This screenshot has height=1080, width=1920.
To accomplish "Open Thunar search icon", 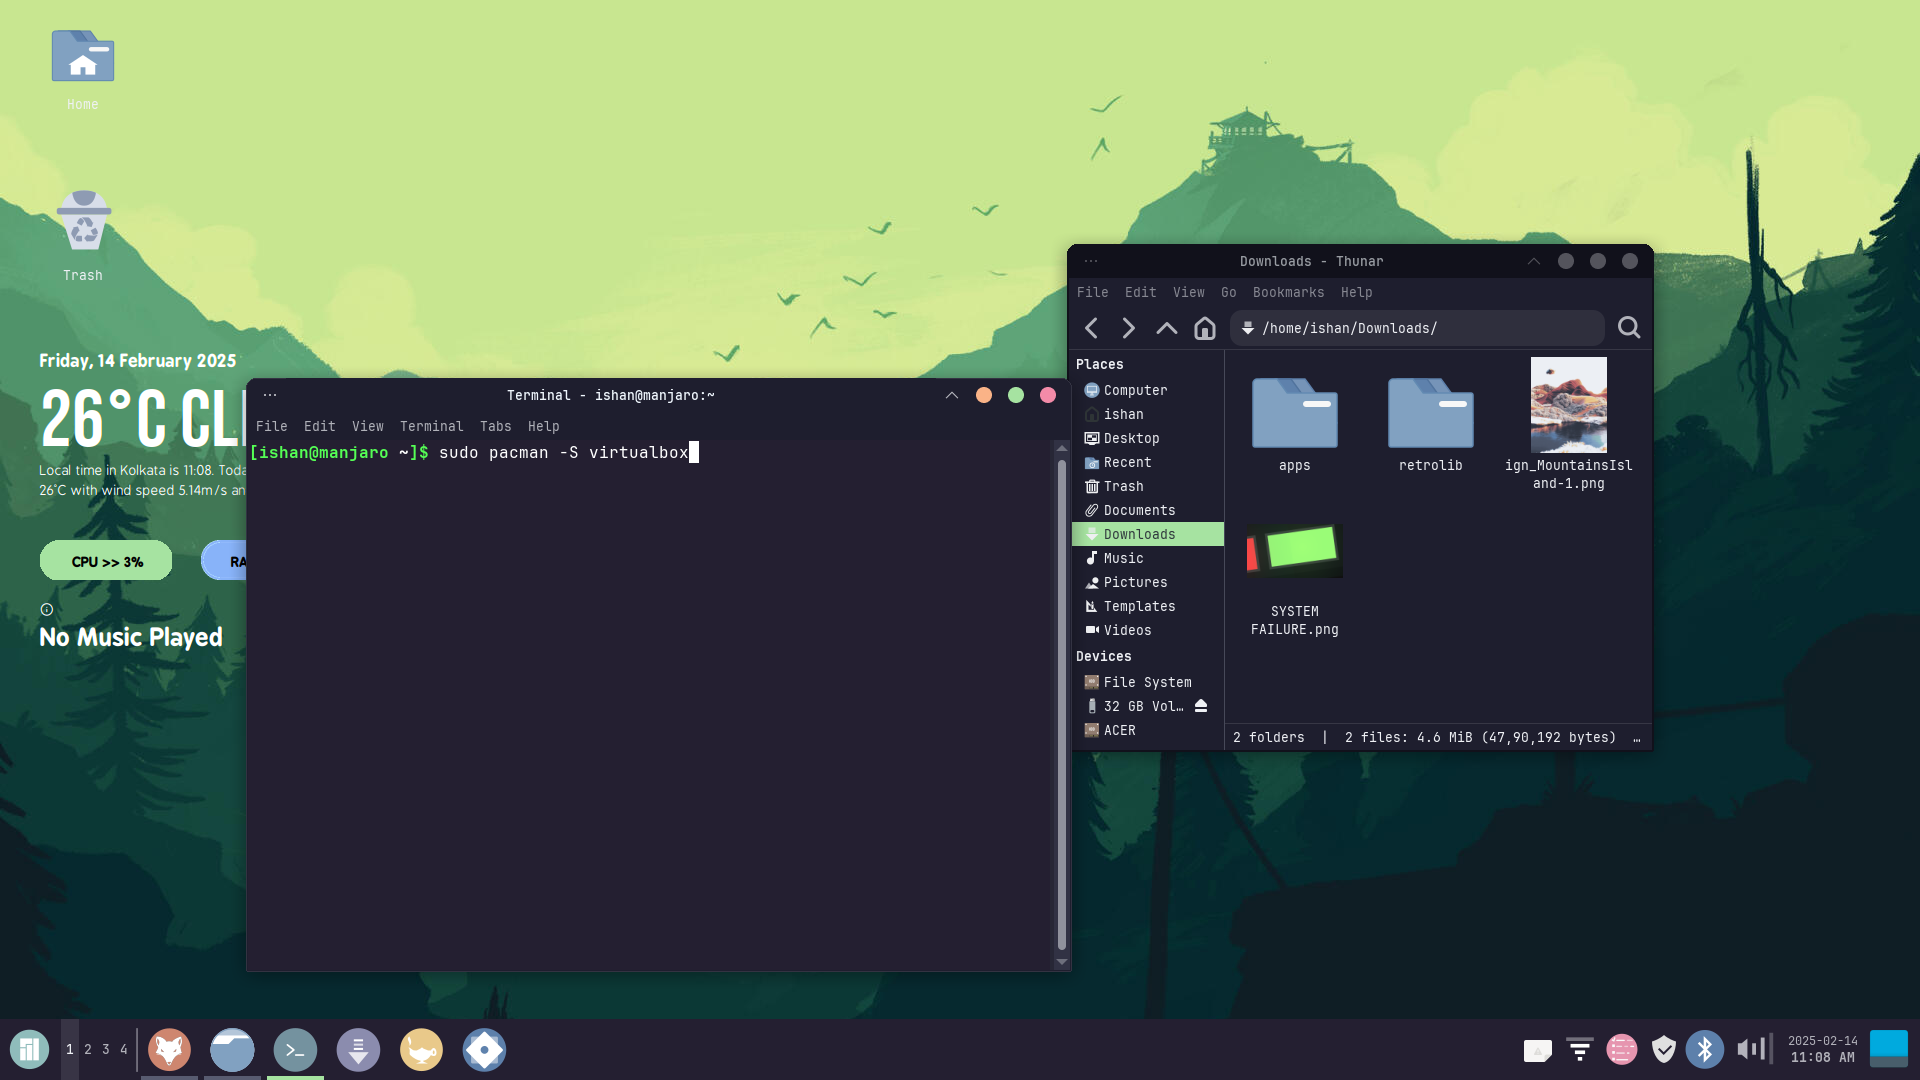I will click(x=1629, y=328).
